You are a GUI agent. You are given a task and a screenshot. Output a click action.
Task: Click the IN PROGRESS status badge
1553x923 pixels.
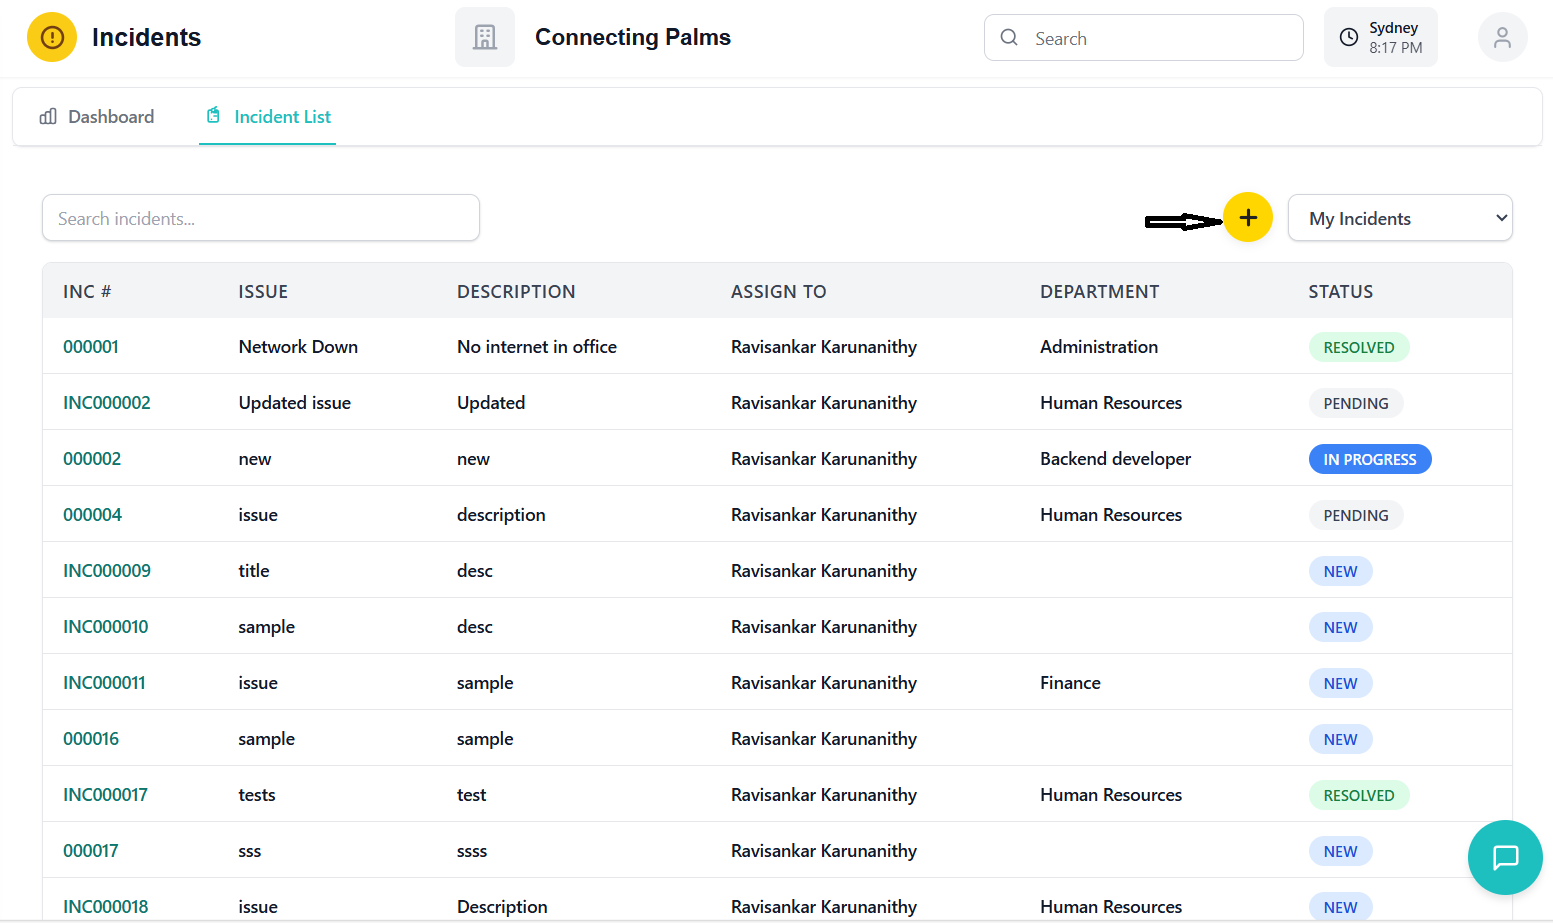pyautogui.click(x=1369, y=459)
